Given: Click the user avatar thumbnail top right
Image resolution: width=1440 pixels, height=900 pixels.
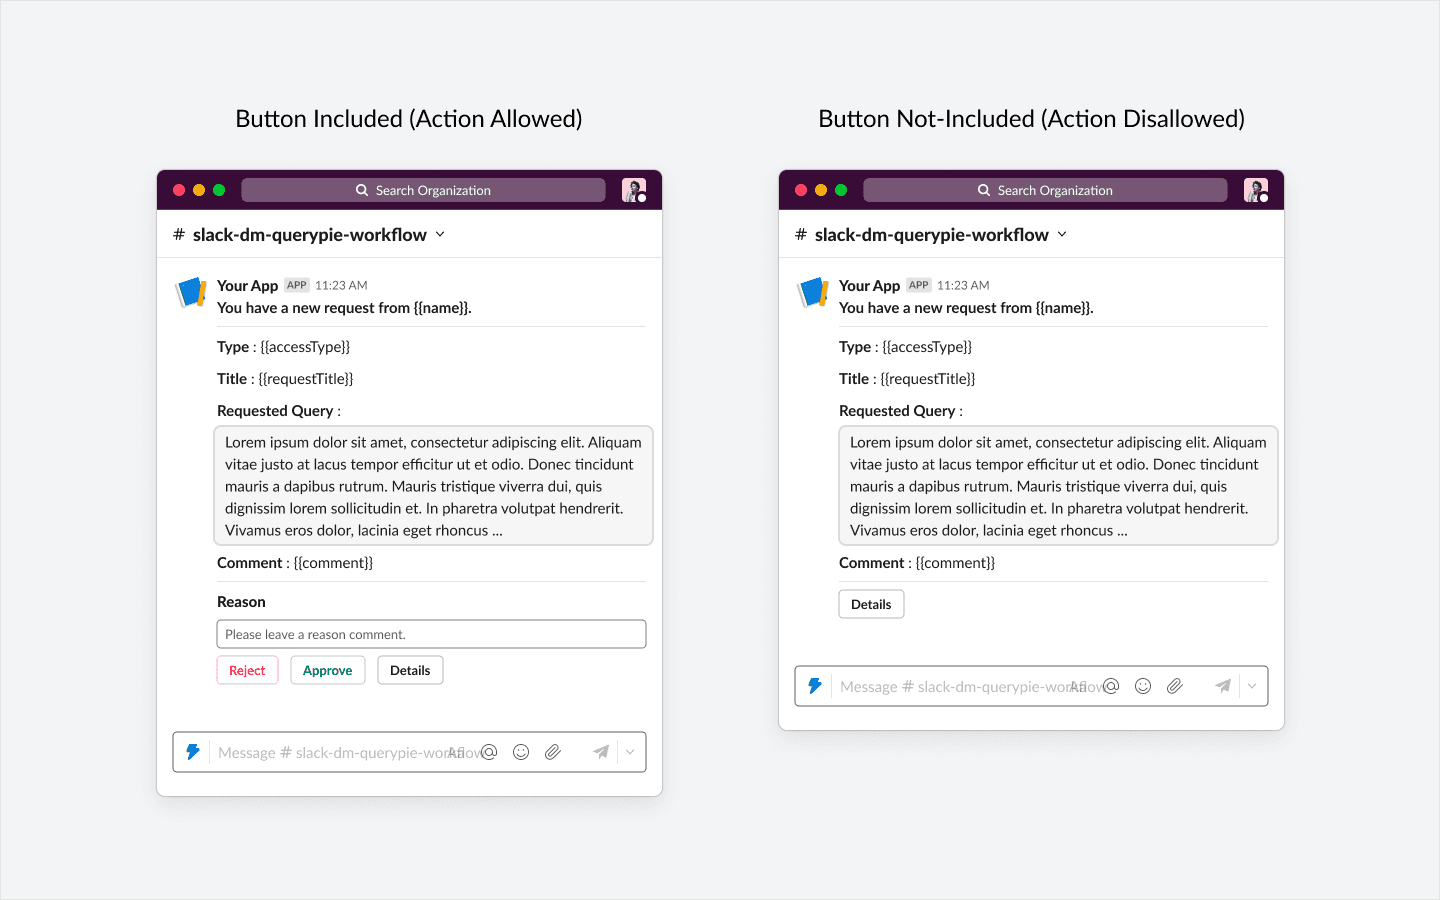Looking at the screenshot, I should point(633,189).
